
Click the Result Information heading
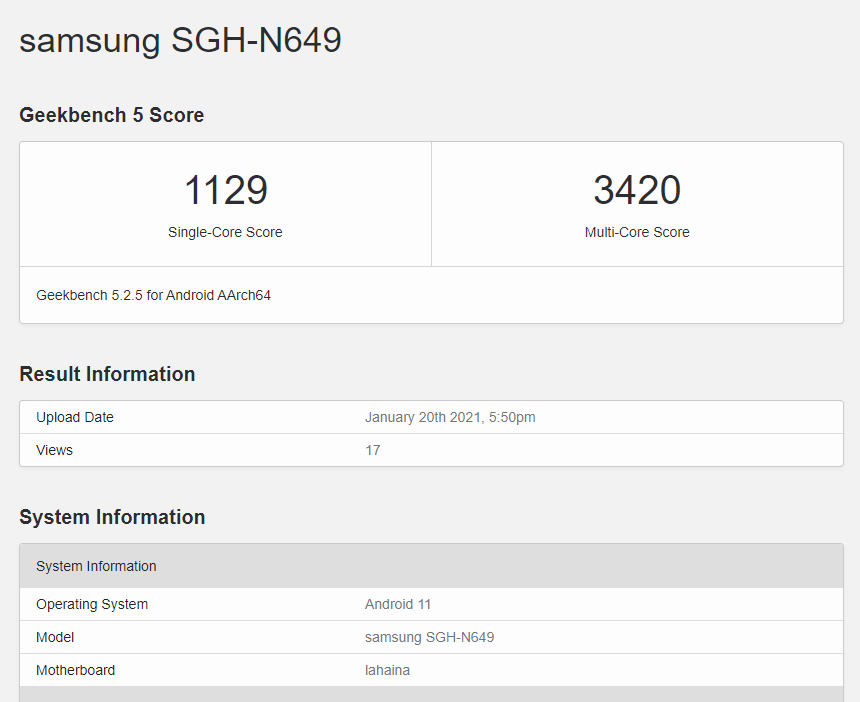(107, 374)
